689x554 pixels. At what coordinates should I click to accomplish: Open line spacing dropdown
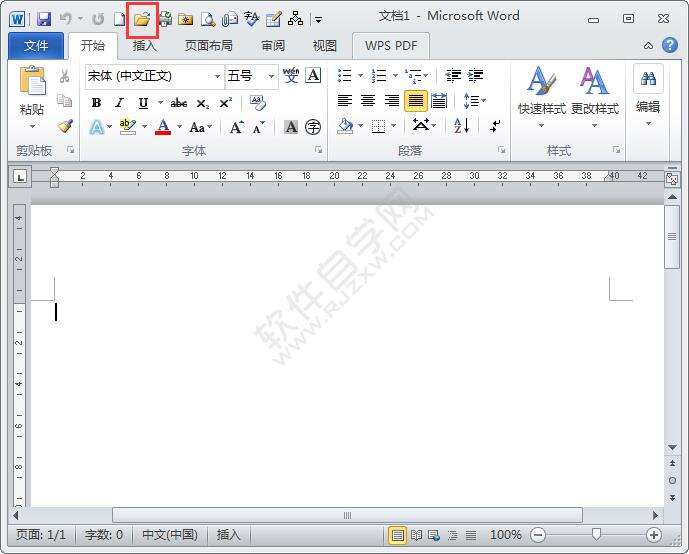[475, 101]
